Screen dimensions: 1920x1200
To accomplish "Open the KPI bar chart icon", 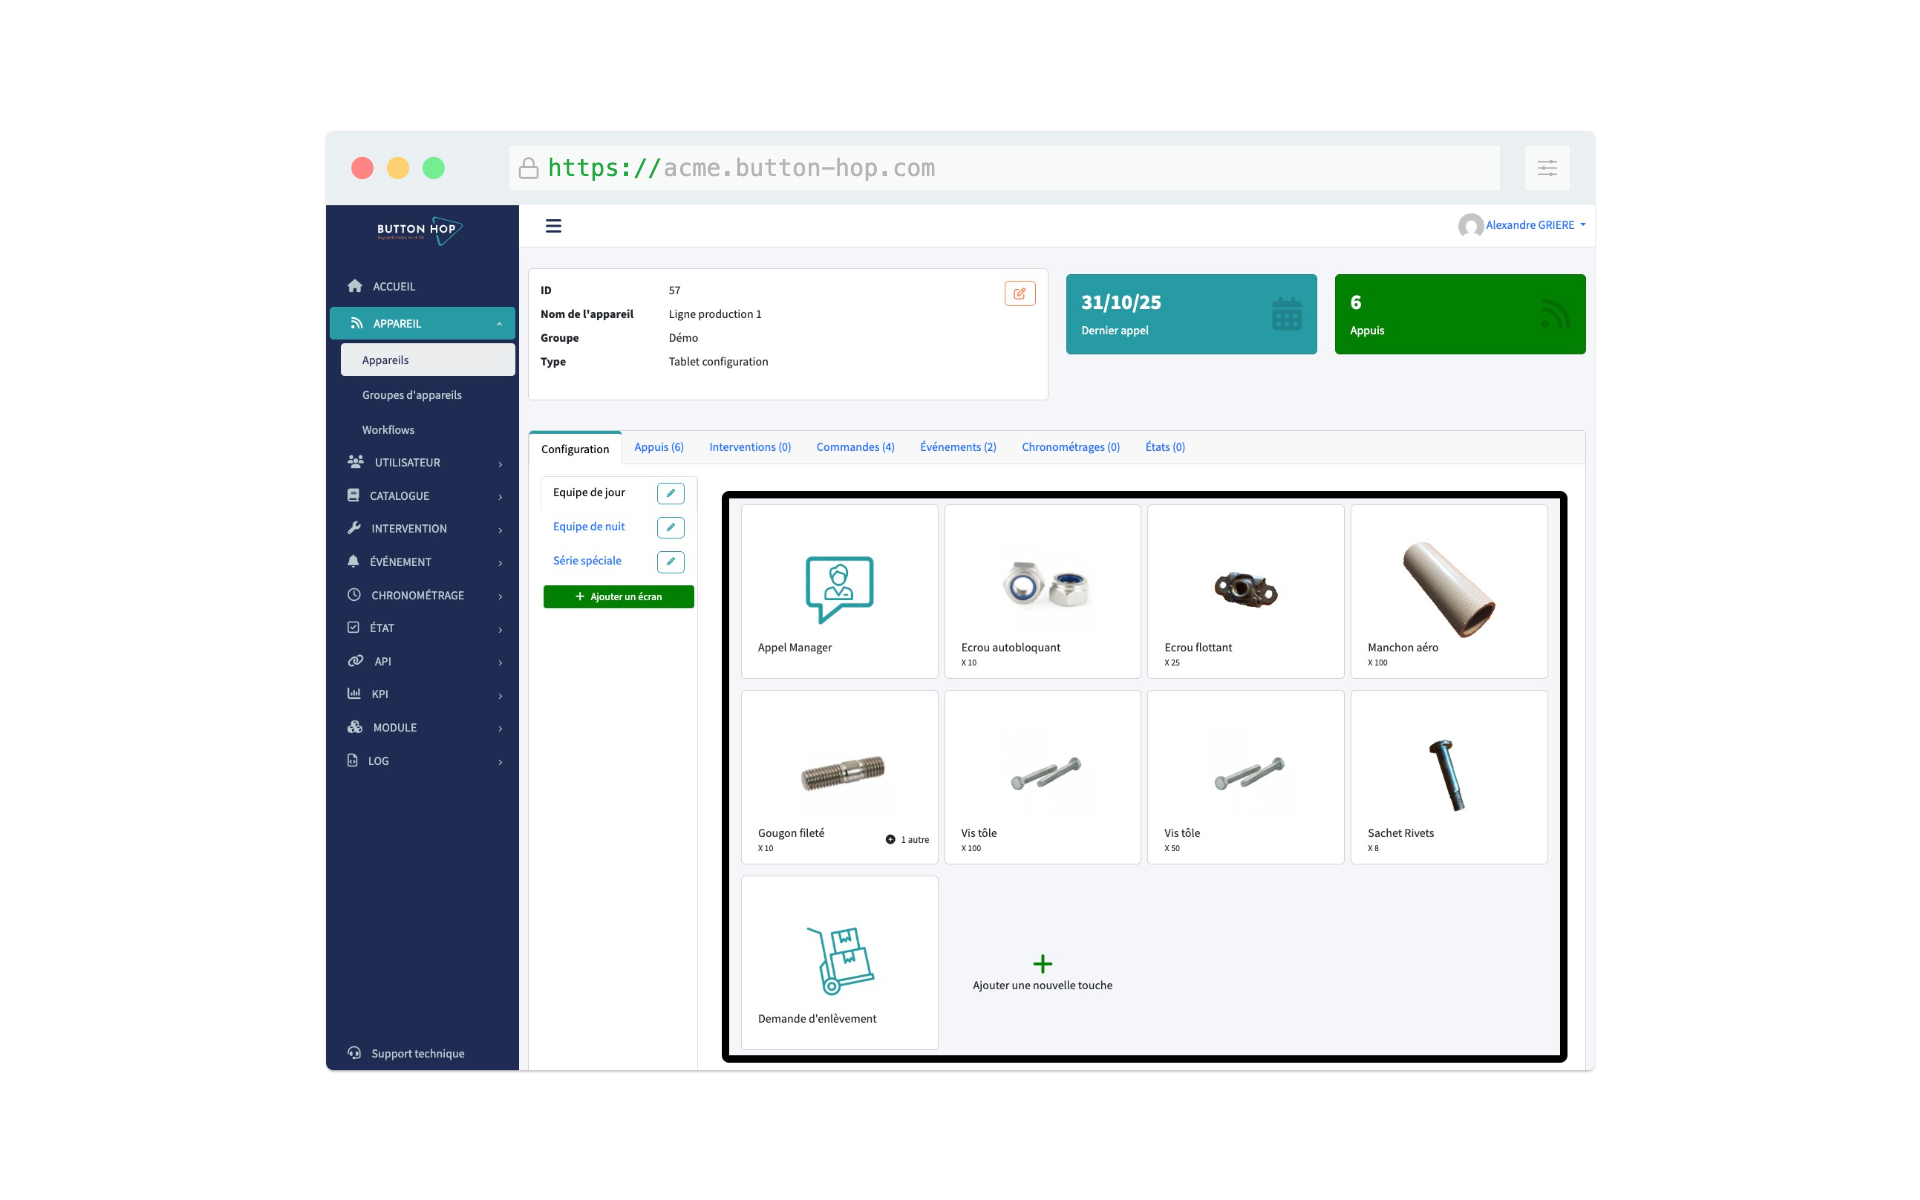I will [355, 694].
